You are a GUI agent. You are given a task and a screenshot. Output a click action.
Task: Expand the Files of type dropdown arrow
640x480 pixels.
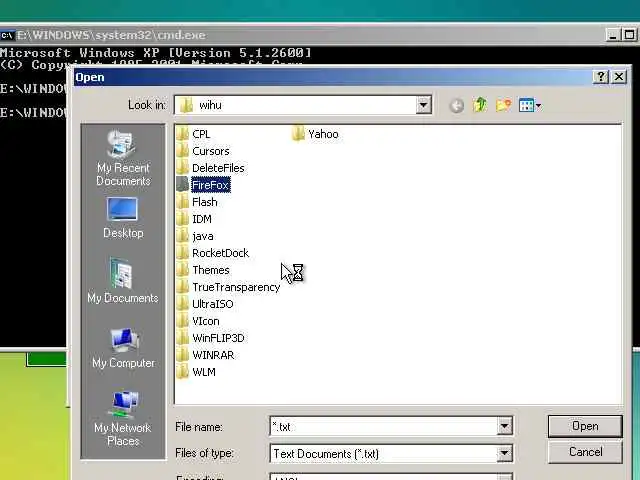(x=504, y=453)
